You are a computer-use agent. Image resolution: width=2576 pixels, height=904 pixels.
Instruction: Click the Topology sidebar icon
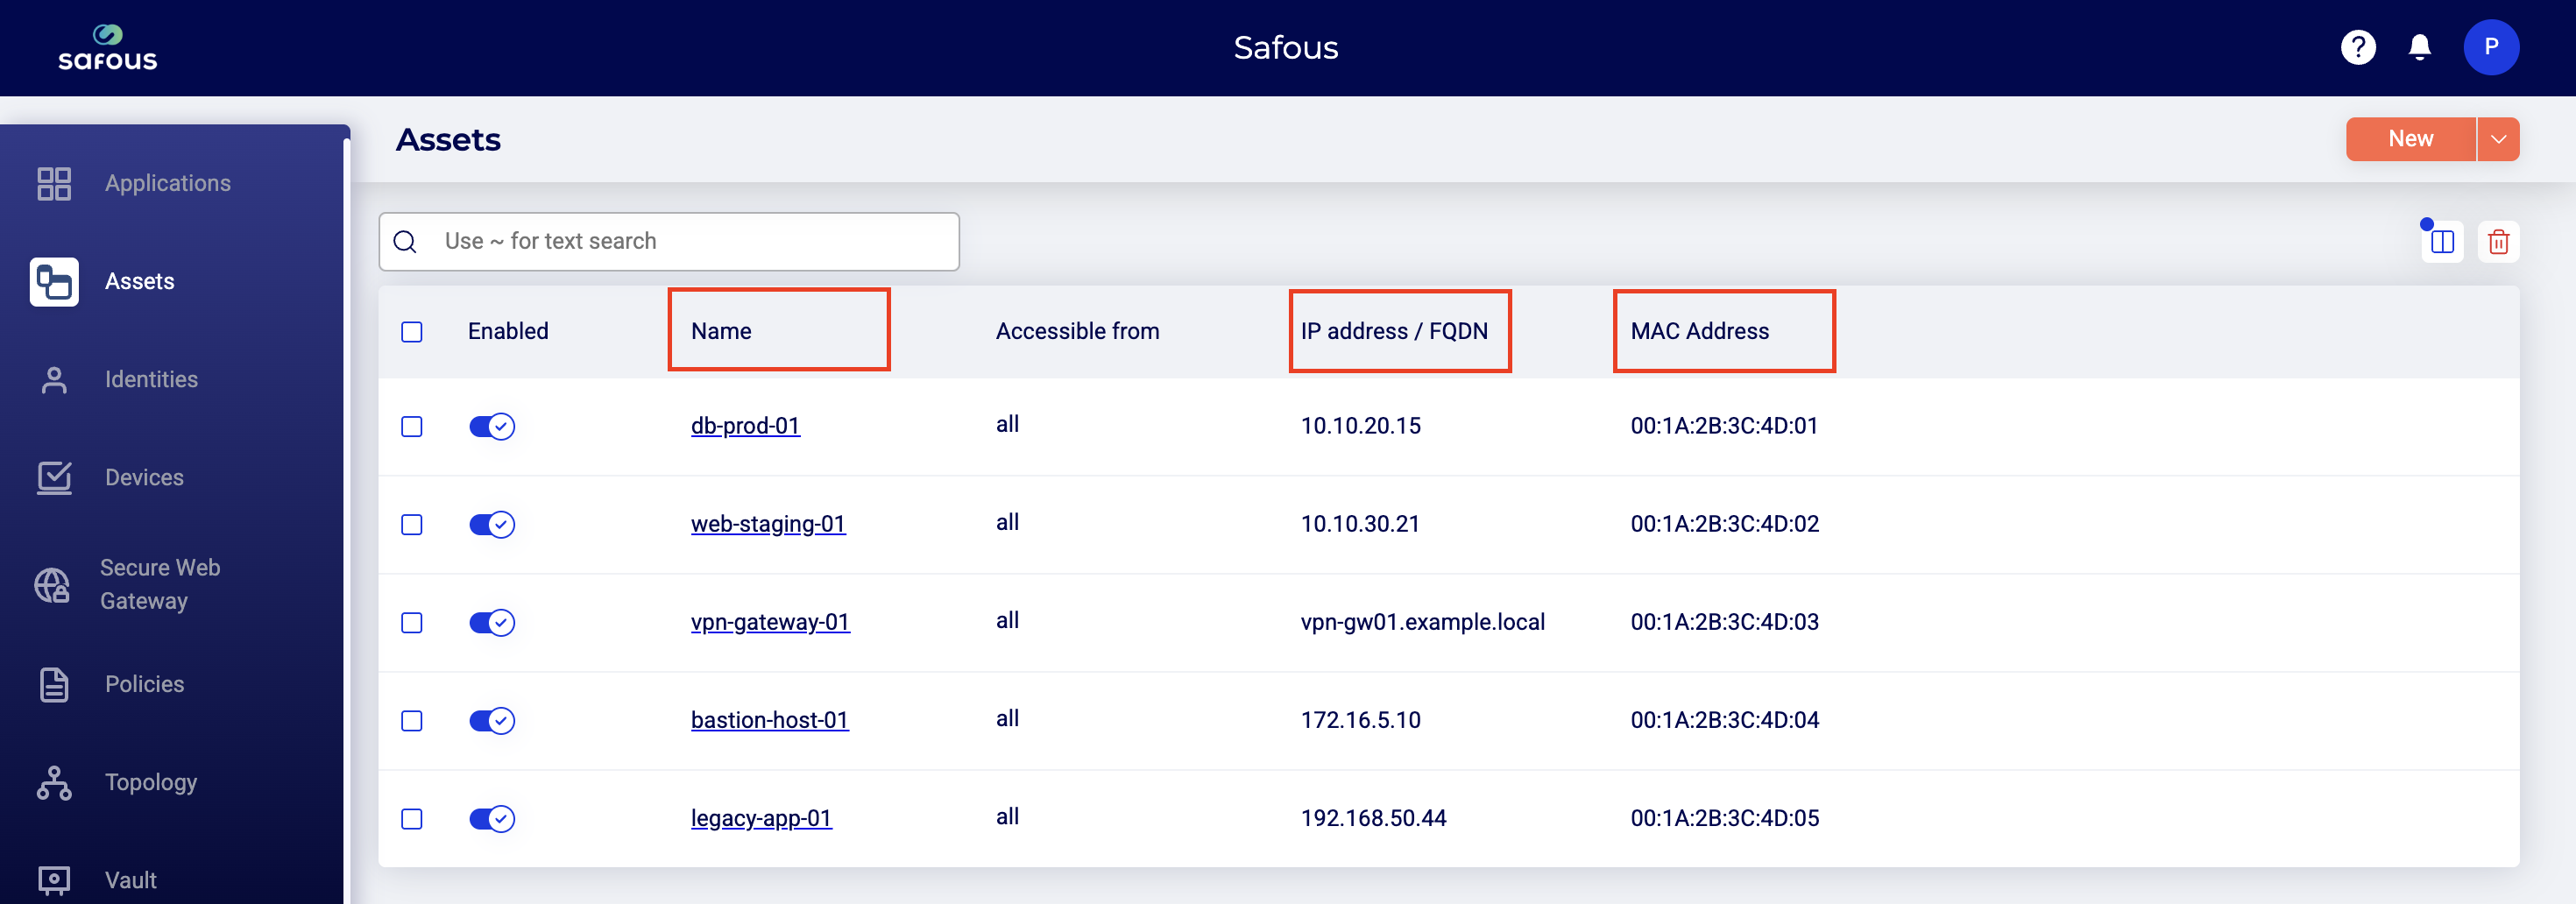pyautogui.click(x=54, y=783)
